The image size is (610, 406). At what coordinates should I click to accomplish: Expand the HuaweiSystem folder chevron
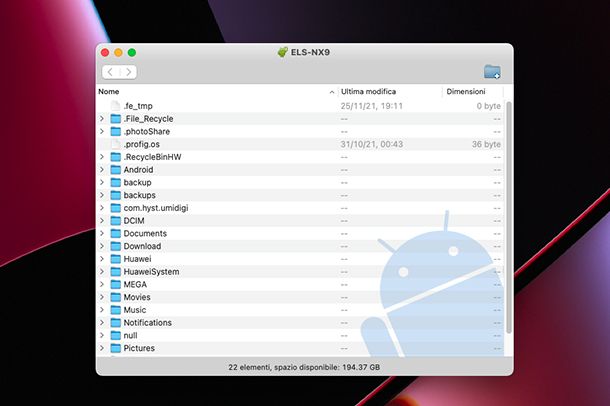click(x=102, y=271)
